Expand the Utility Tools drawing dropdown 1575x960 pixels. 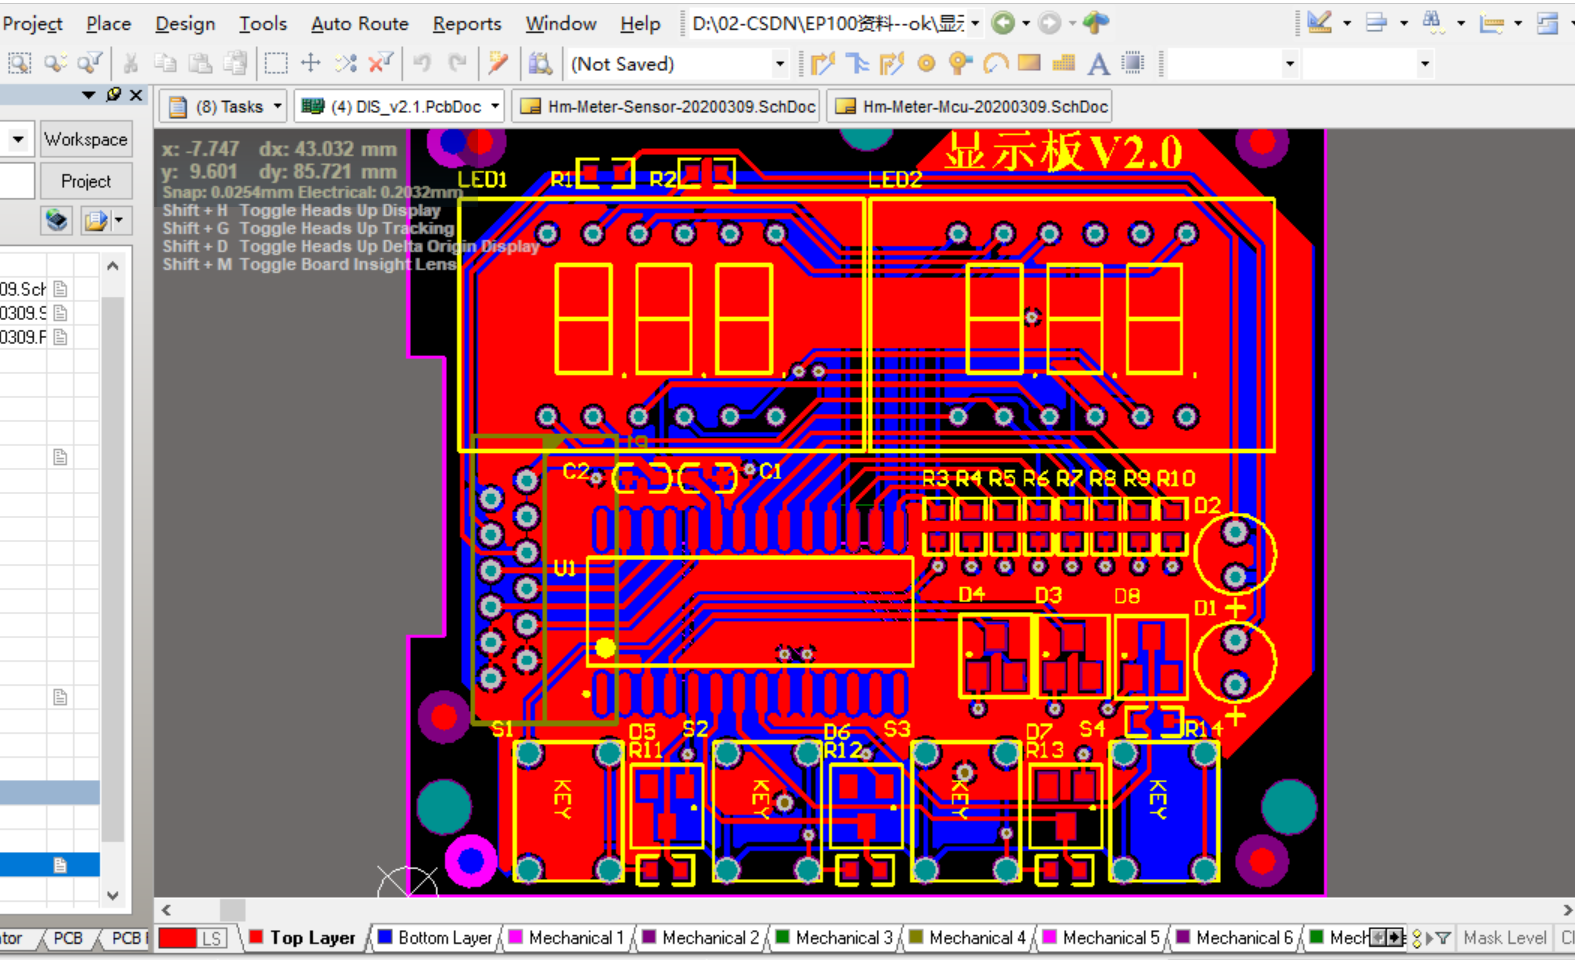1347,22
